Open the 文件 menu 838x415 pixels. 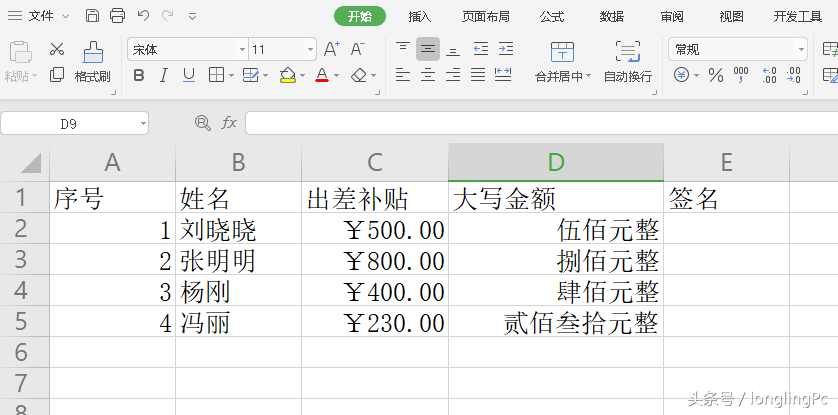[41, 16]
